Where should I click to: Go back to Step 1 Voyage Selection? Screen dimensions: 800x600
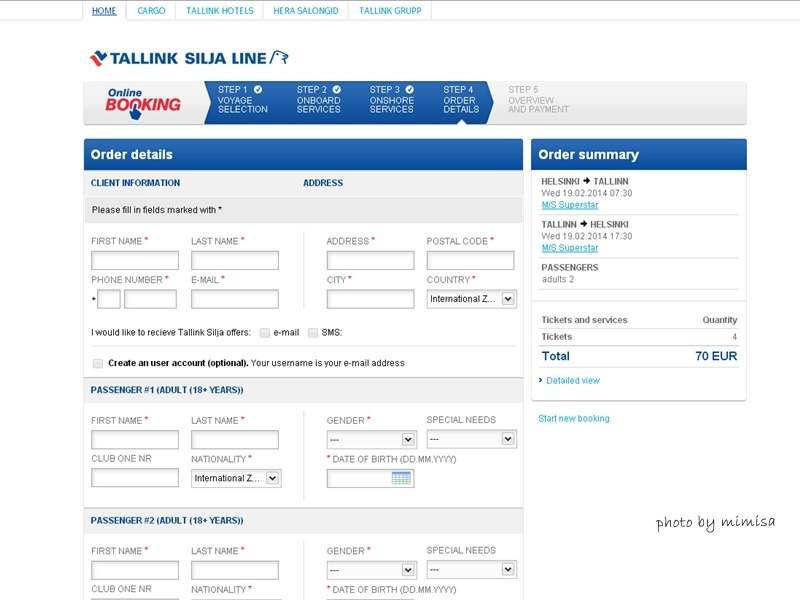tap(243, 99)
